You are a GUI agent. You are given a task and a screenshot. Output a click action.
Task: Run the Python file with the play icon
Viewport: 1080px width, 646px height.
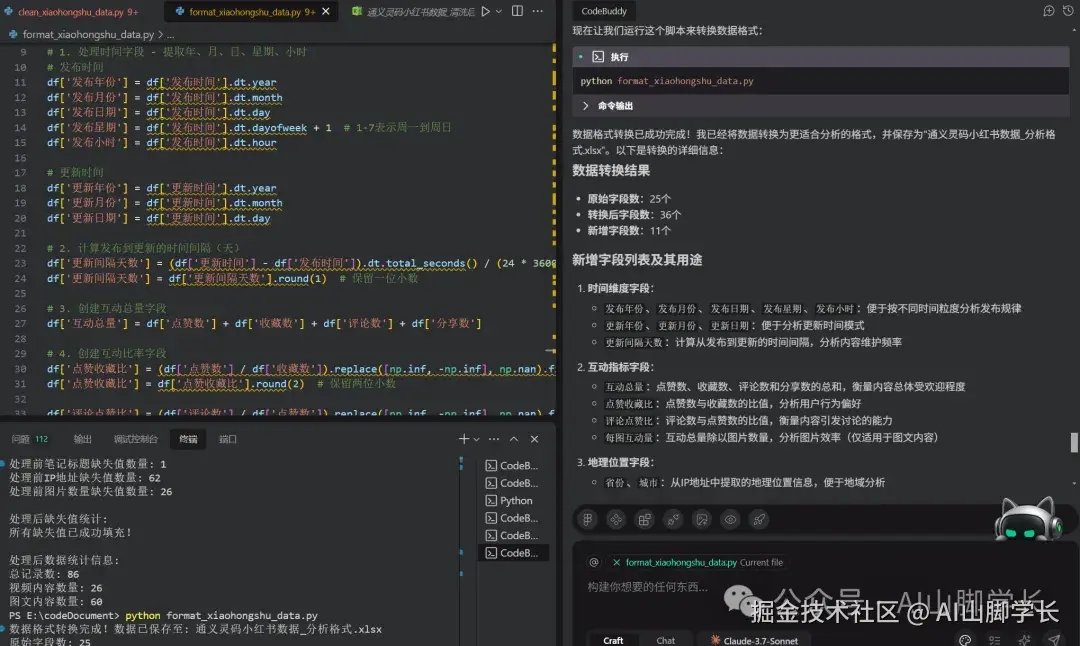point(486,10)
